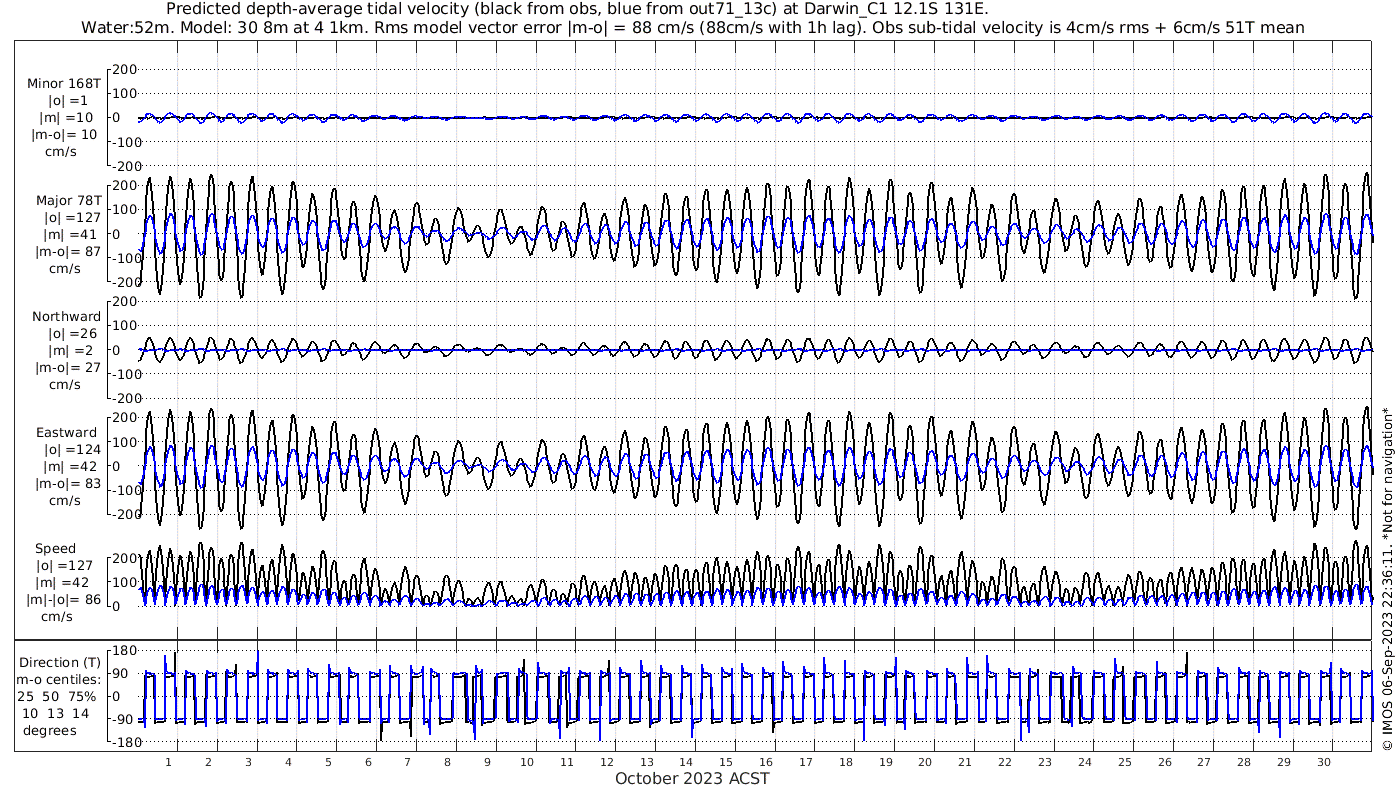Click date tick '1' on the x-axis
This screenshot has width=1400, height=800.
coord(169,761)
